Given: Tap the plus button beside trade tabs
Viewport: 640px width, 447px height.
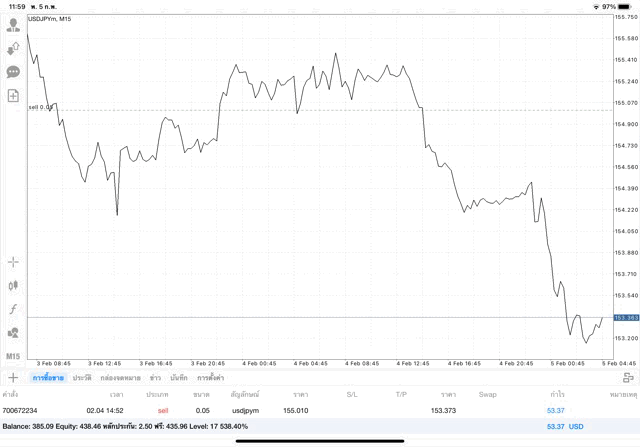Looking at the screenshot, I should tap(13, 378).
